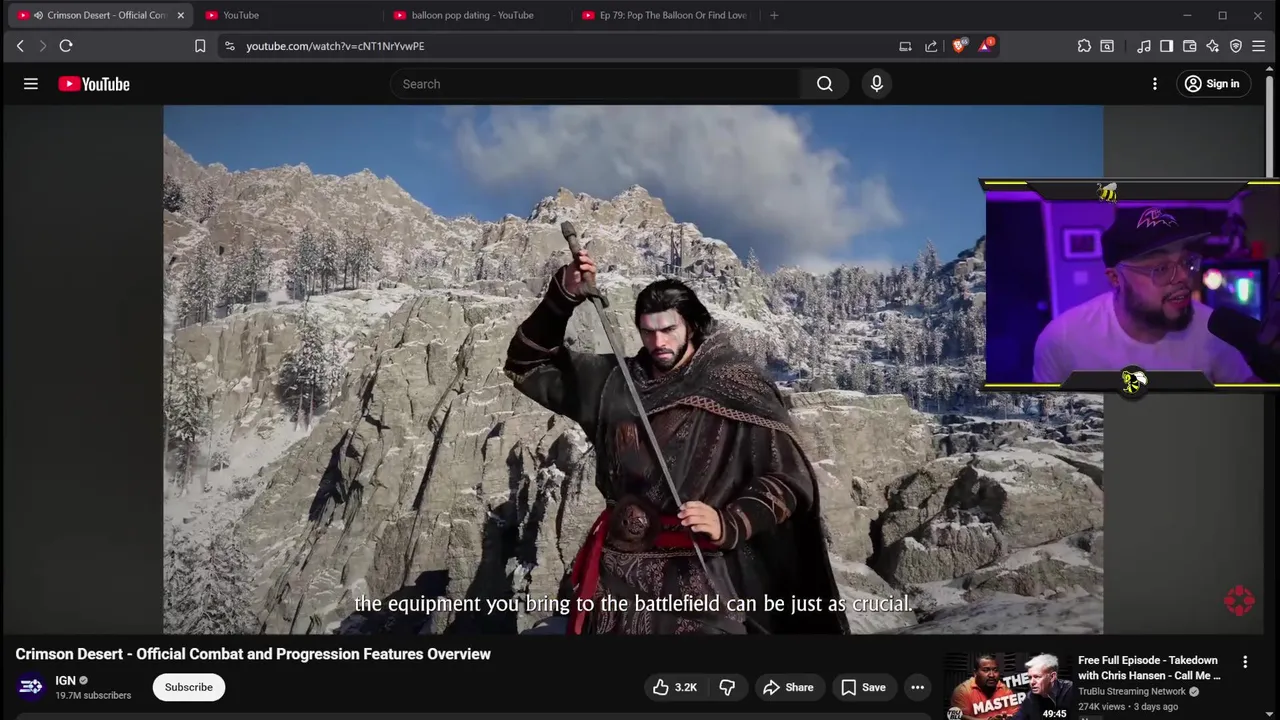Open the IGN channel name link
Image resolution: width=1280 pixels, height=720 pixels.
point(66,680)
